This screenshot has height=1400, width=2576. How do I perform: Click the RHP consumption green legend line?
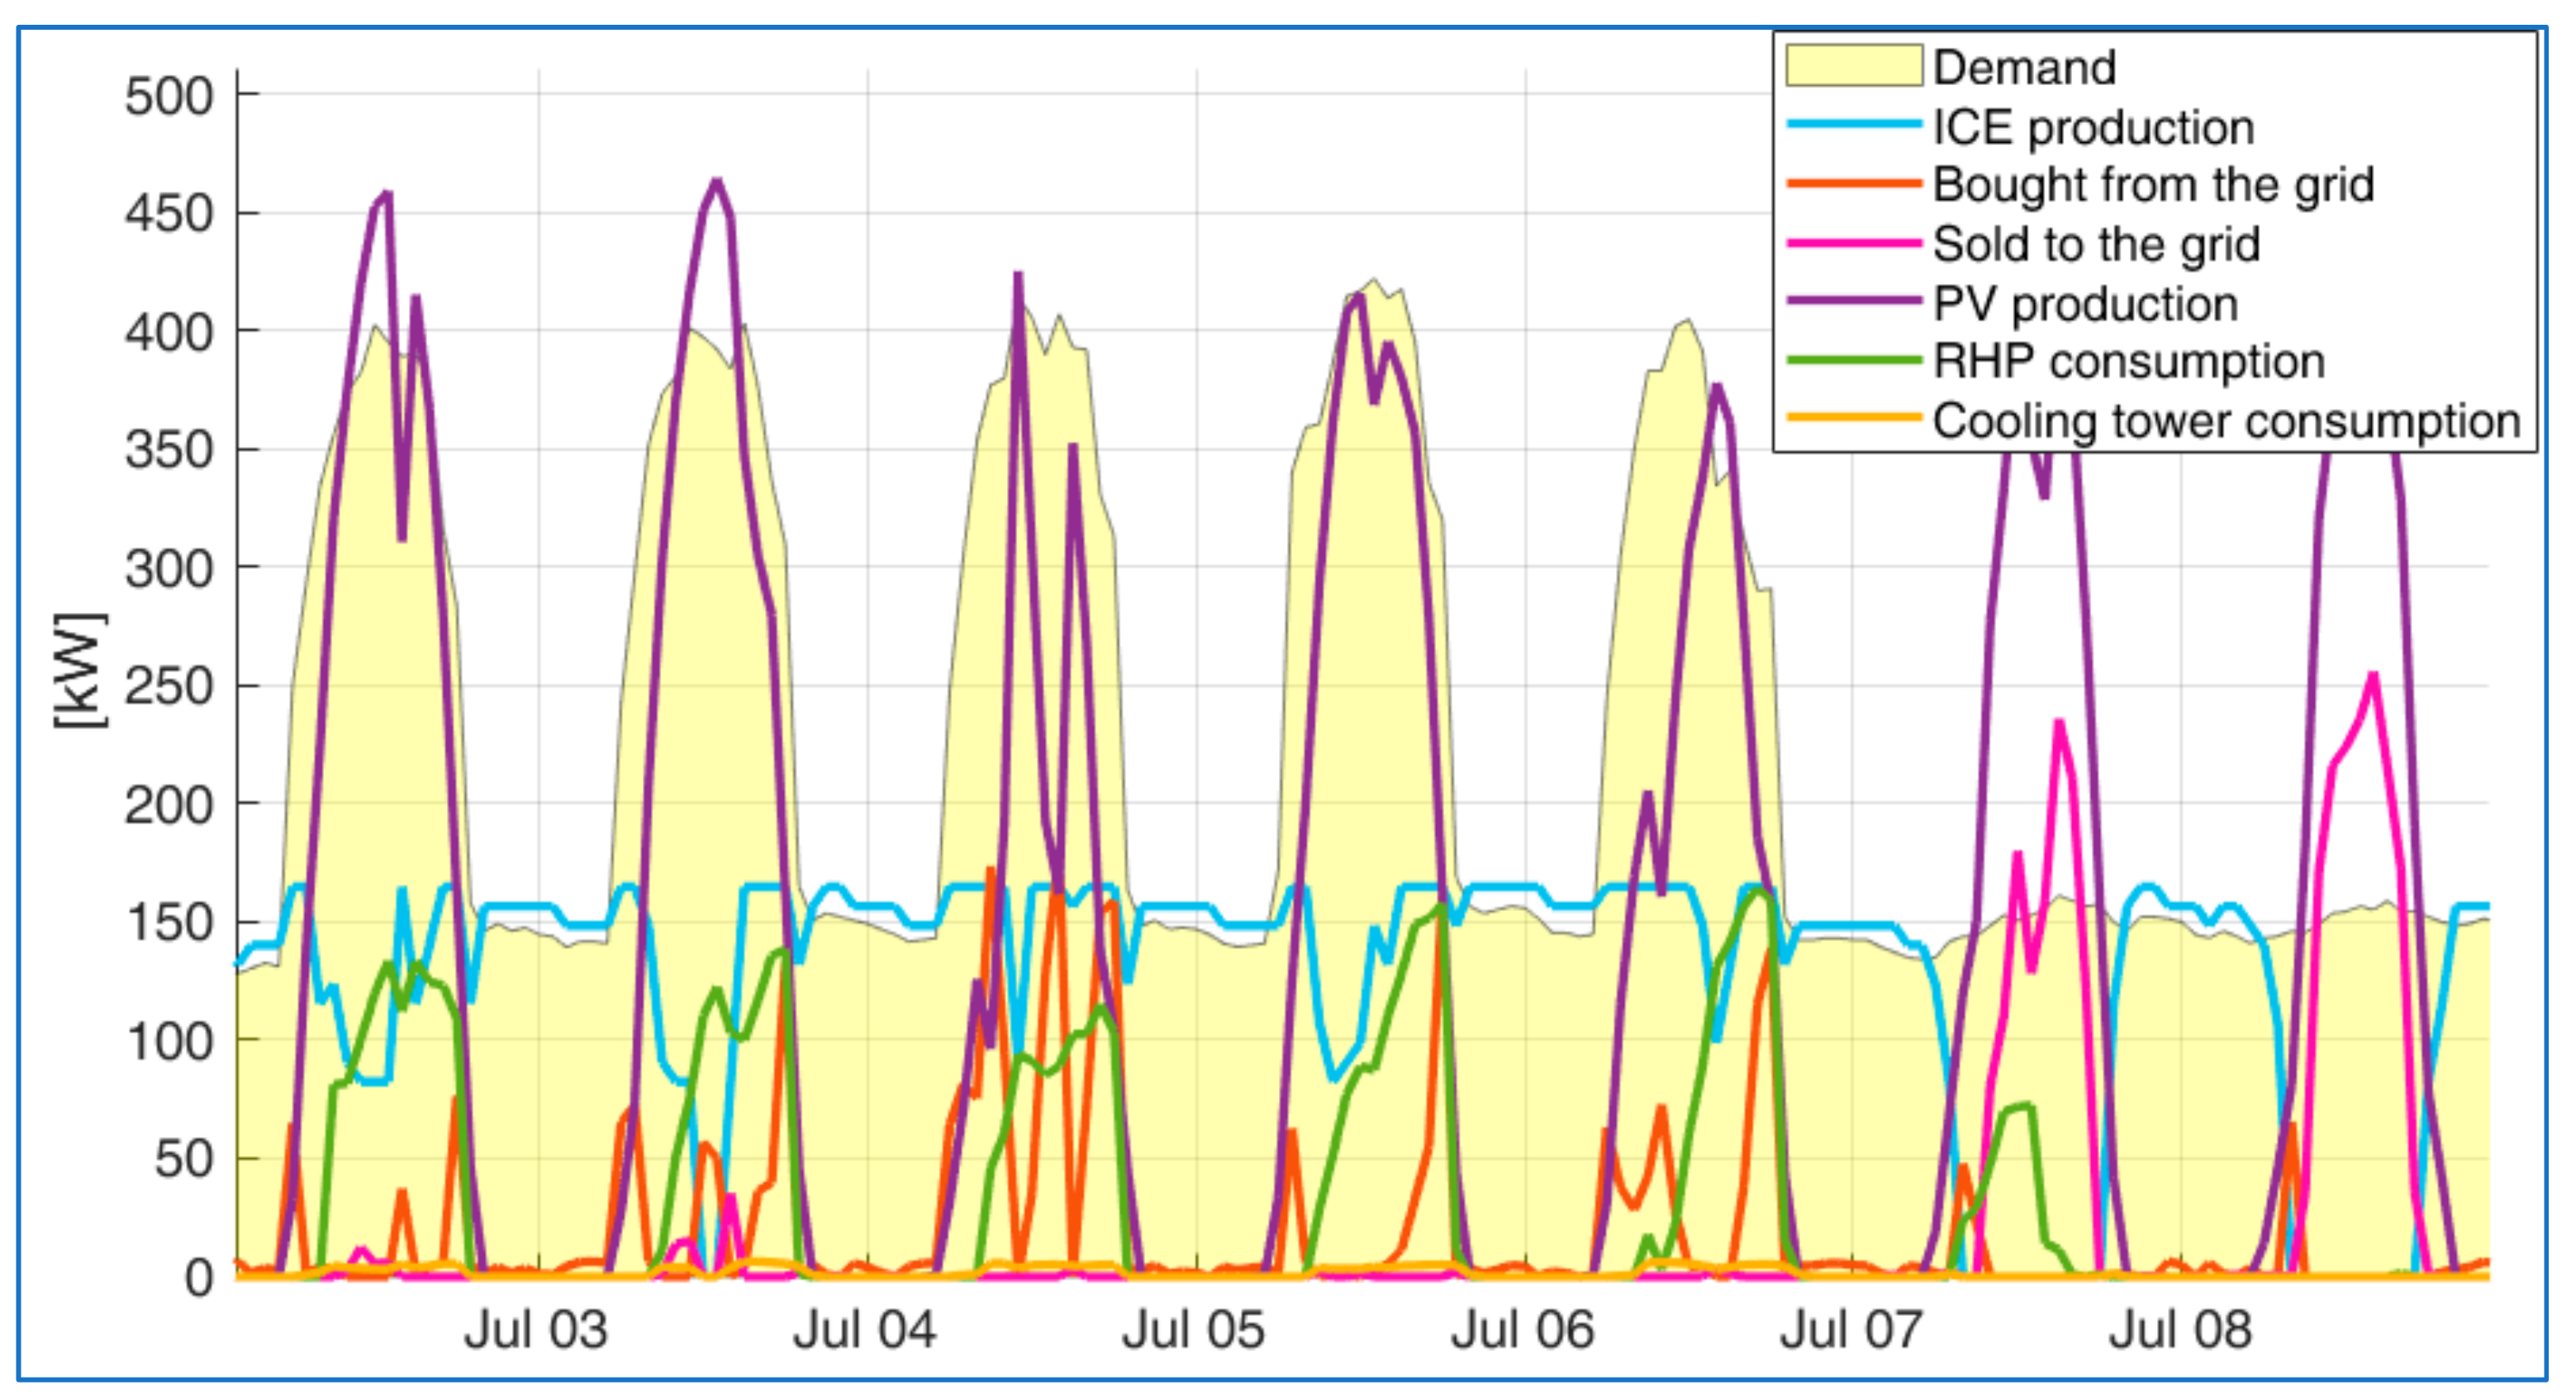(1853, 360)
